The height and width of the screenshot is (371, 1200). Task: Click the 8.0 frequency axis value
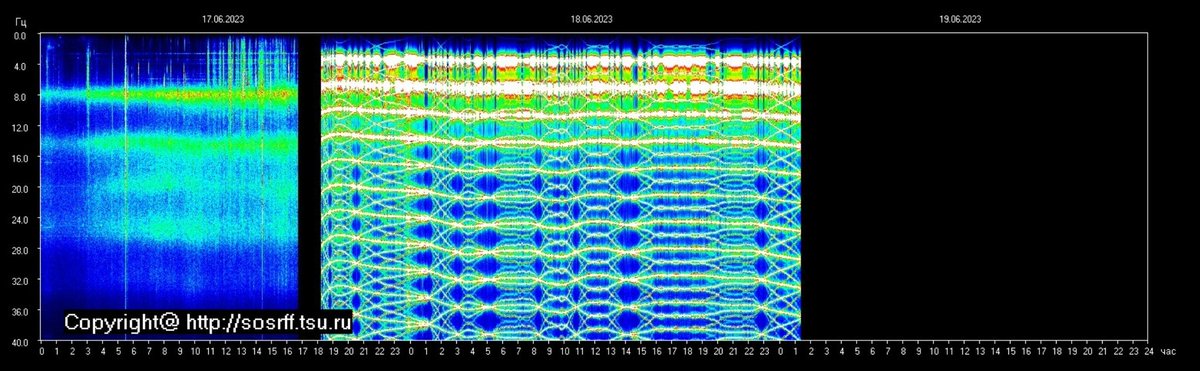20,97
